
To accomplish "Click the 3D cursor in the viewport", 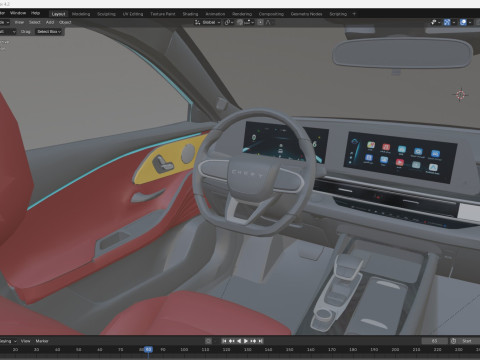I will (x=460, y=95).
